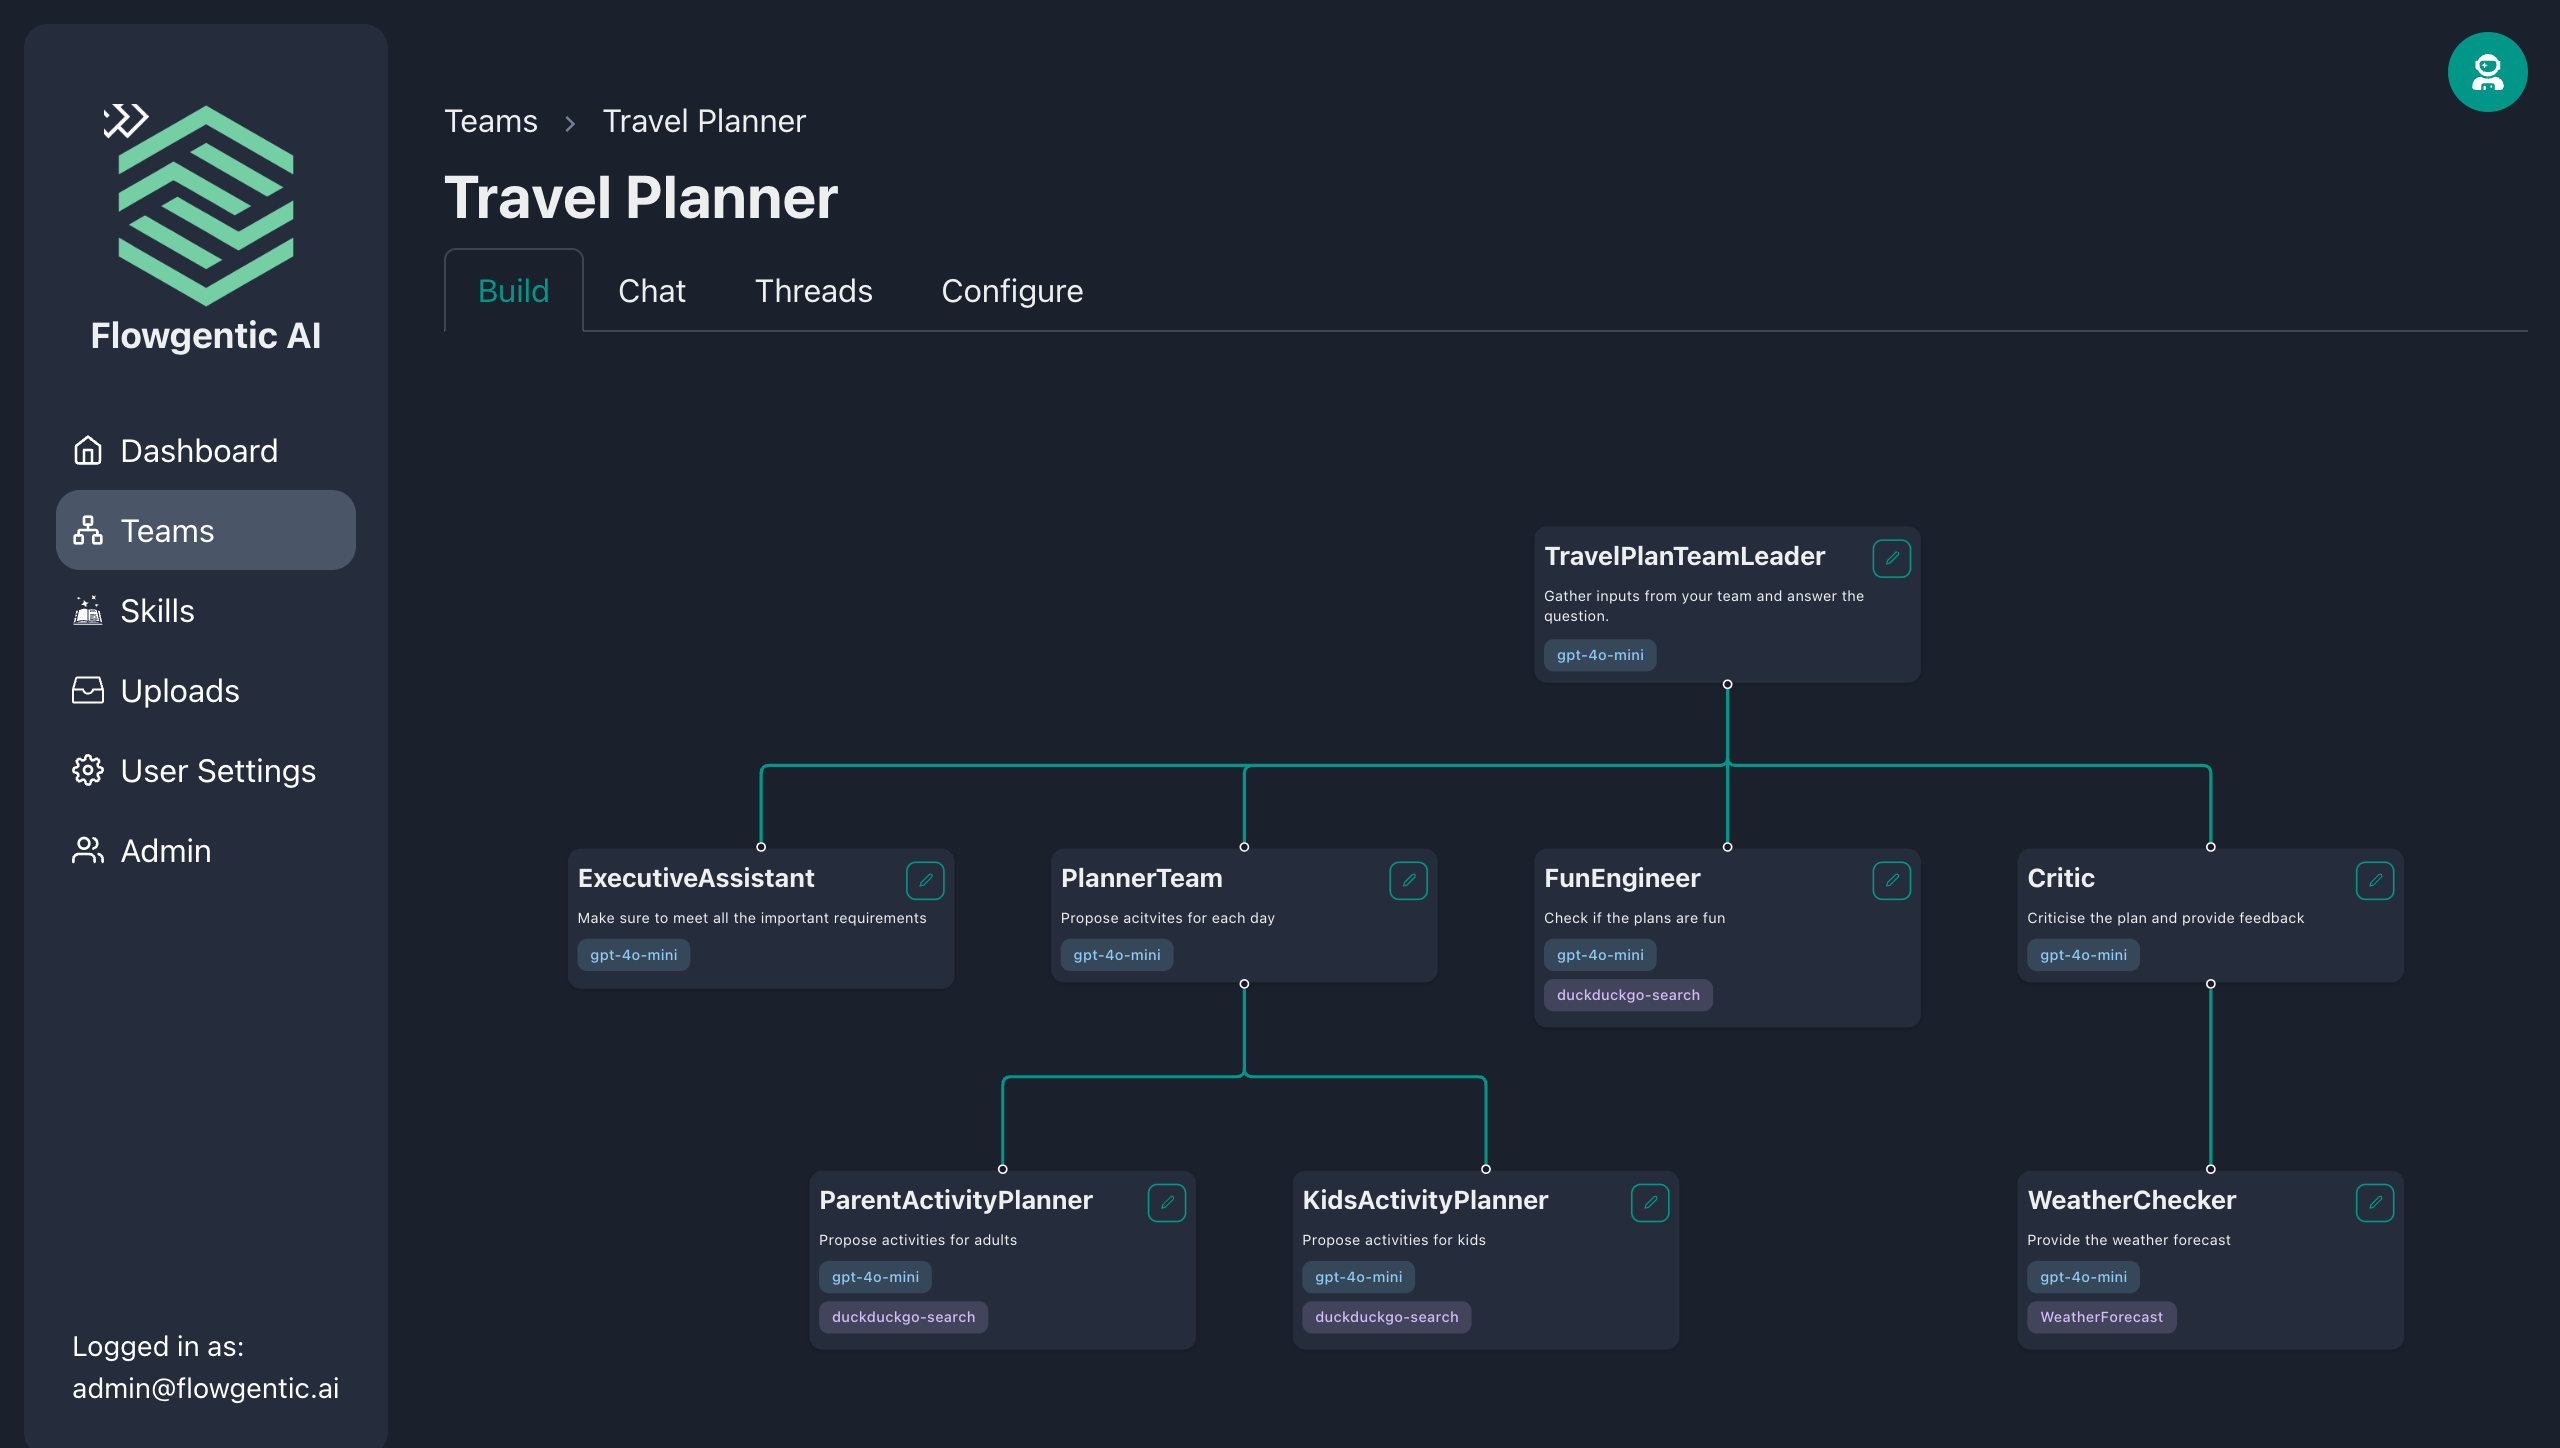Click the Teams hierarchy icon
The height and width of the screenshot is (1448, 2560).
88,531
